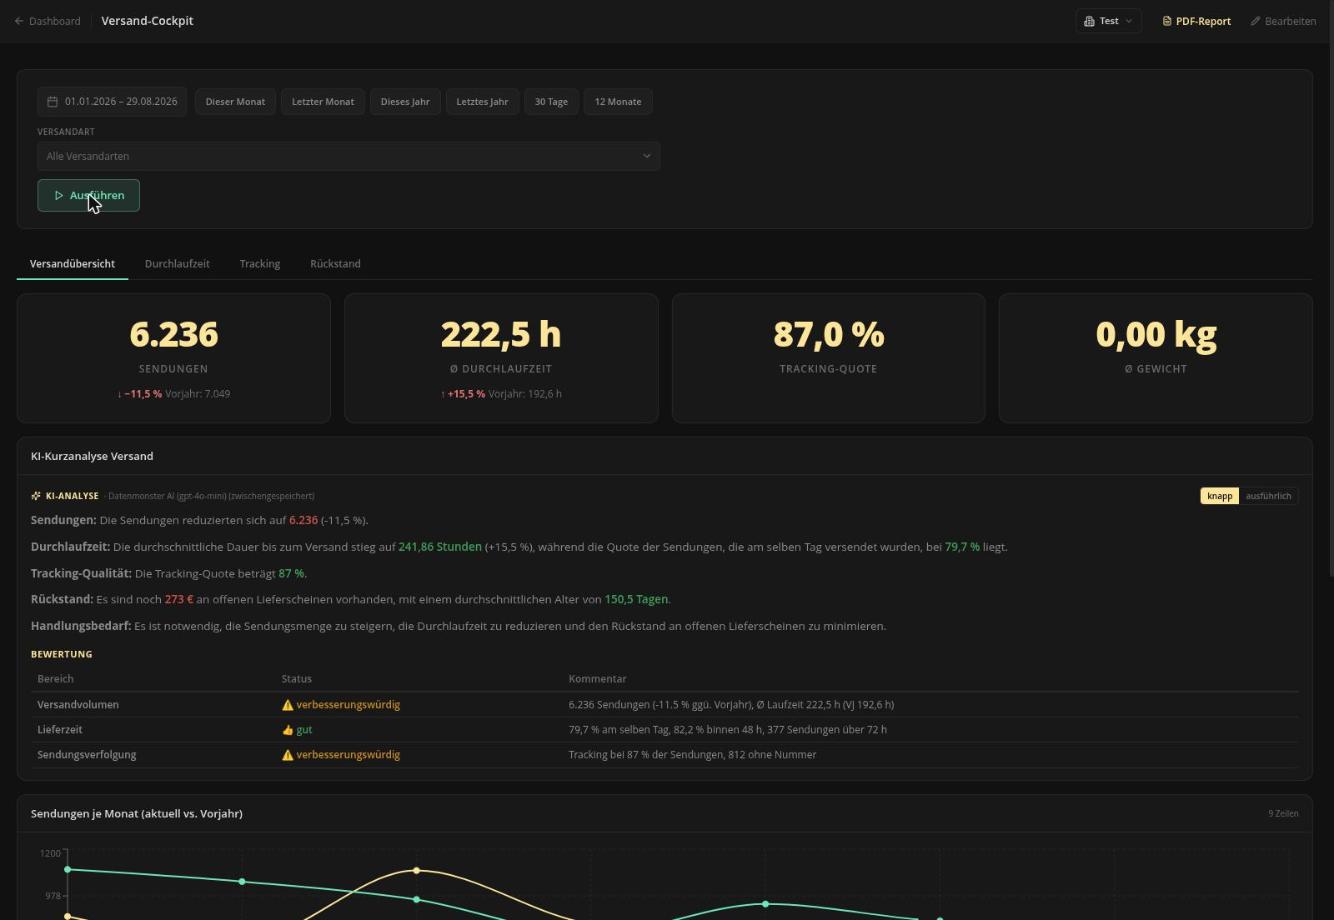Viewport: 1334px width, 920px height.
Task: Export the PDF-Report
Action: tap(1196, 21)
